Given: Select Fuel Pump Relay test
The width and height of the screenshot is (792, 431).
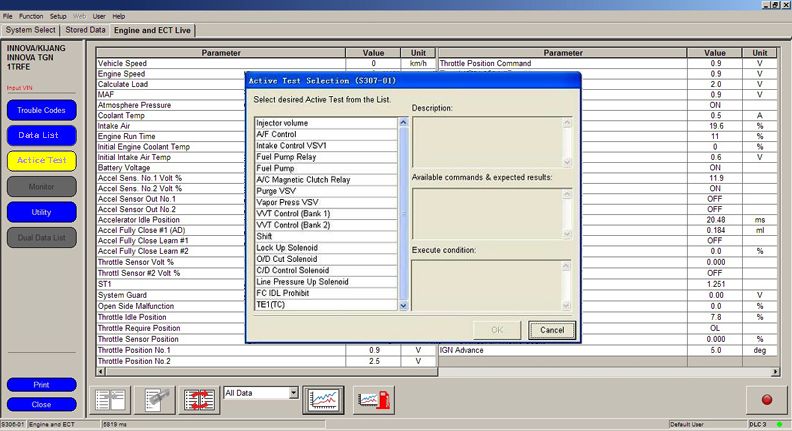Looking at the screenshot, I should click(x=326, y=157).
